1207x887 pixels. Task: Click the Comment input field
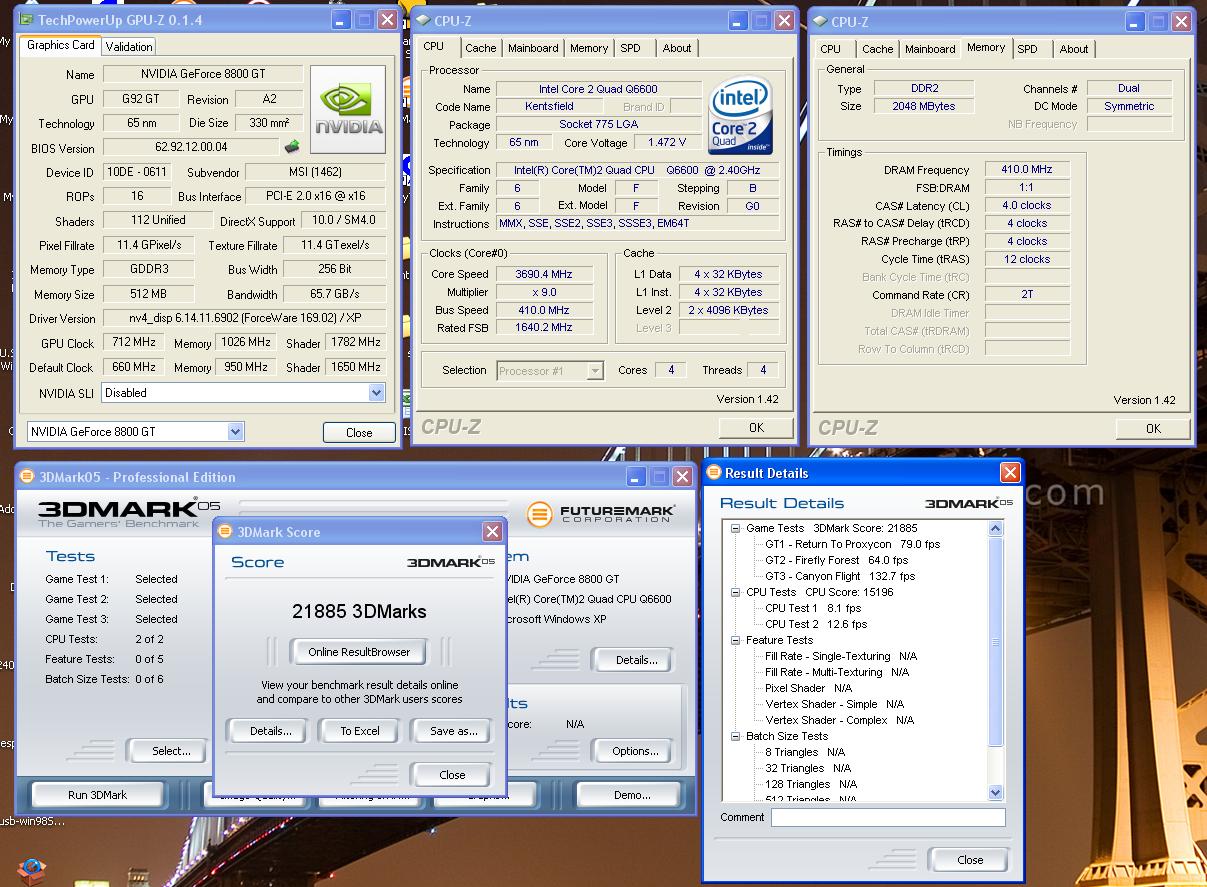pos(888,818)
